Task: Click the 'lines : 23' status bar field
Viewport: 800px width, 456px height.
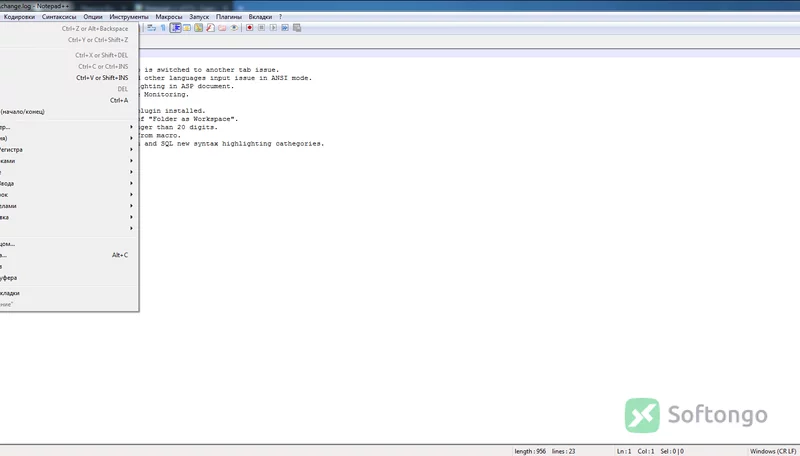Action: point(563,451)
